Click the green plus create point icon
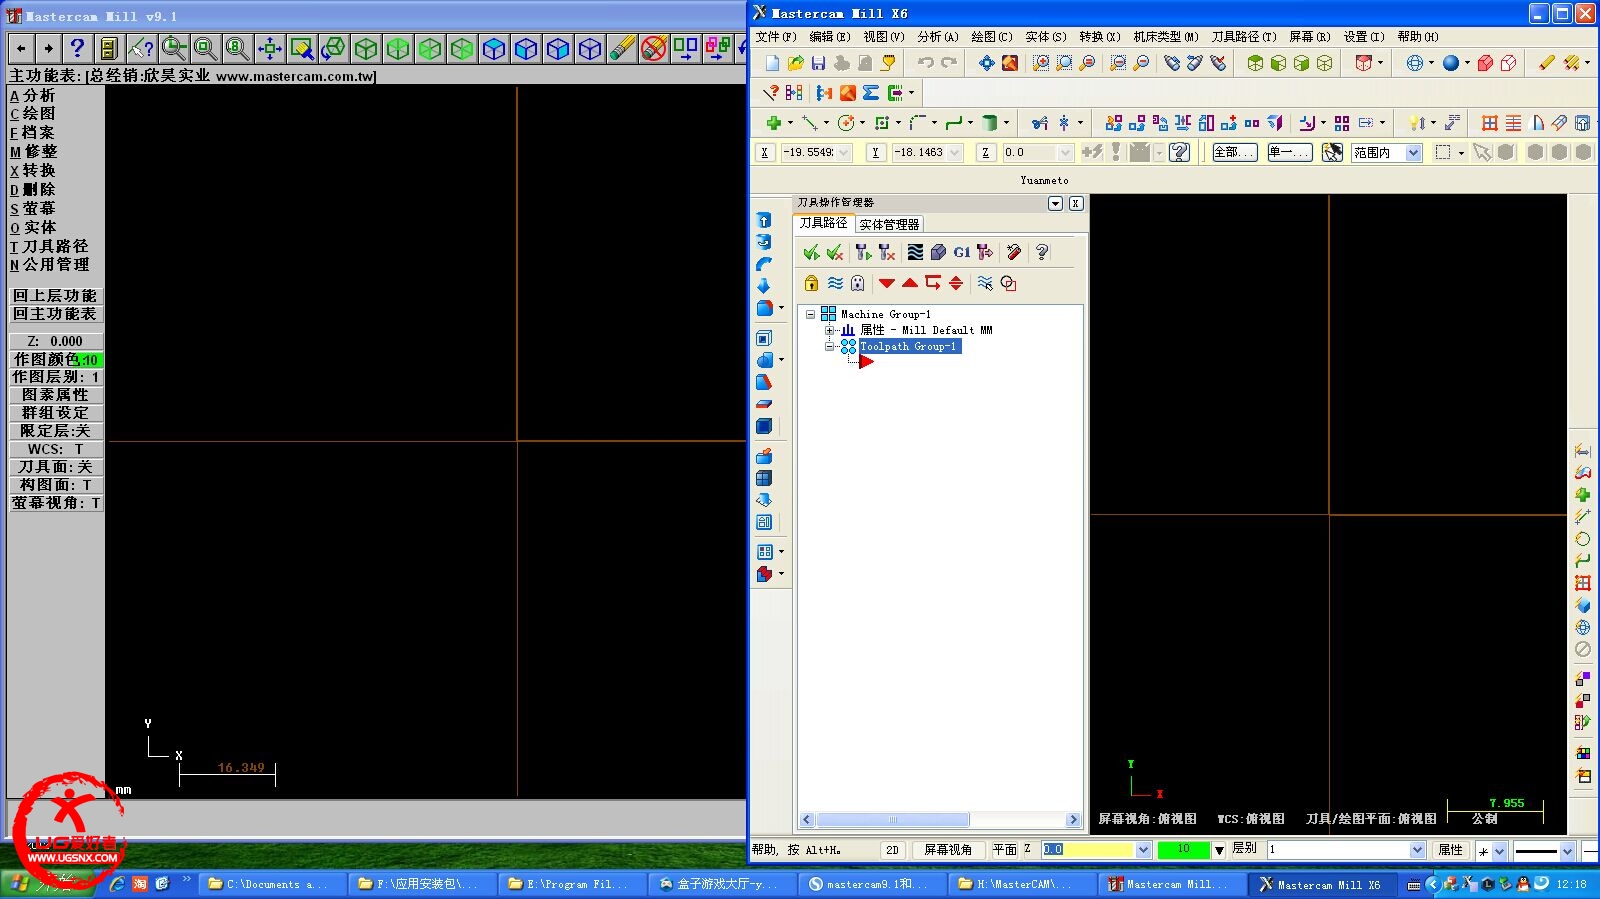1600x899 pixels. pos(773,123)
